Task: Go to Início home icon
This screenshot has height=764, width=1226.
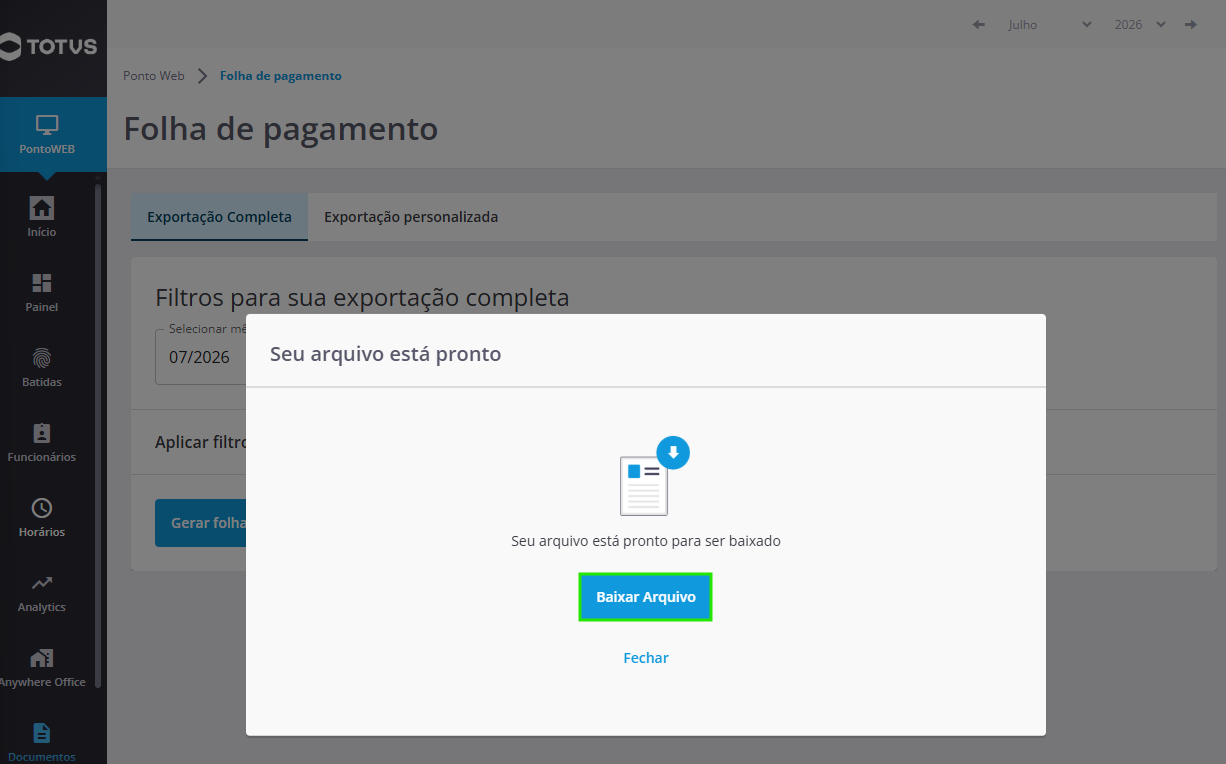Action: click(42, 208)
